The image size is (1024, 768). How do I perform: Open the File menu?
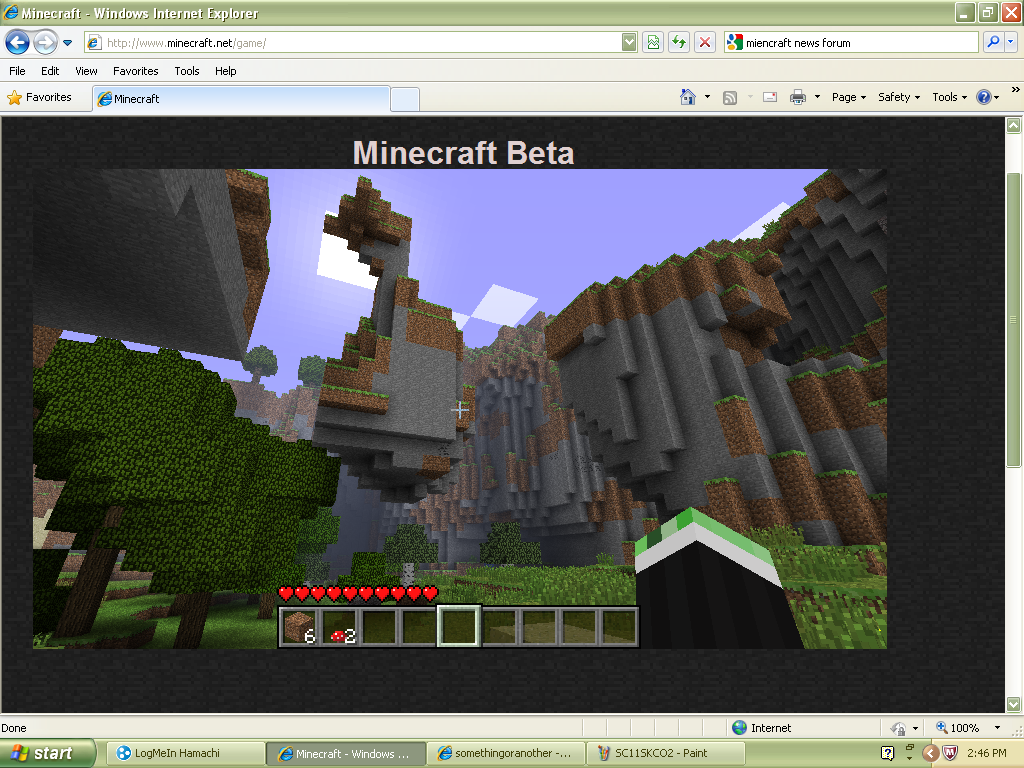click(x=18, y=71)
